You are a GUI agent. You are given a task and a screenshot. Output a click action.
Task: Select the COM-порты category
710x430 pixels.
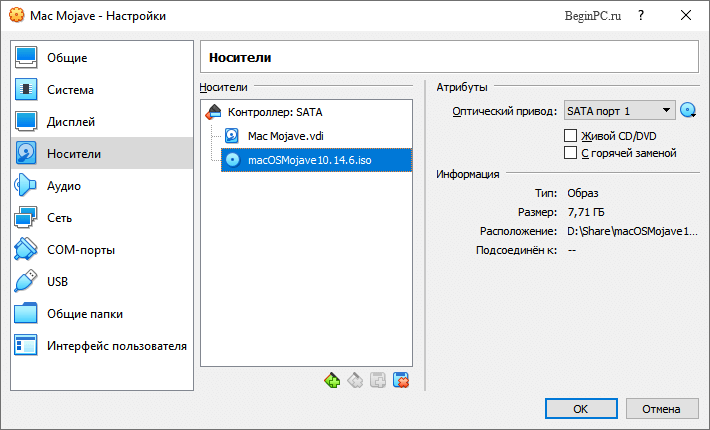tap(102, 249)
